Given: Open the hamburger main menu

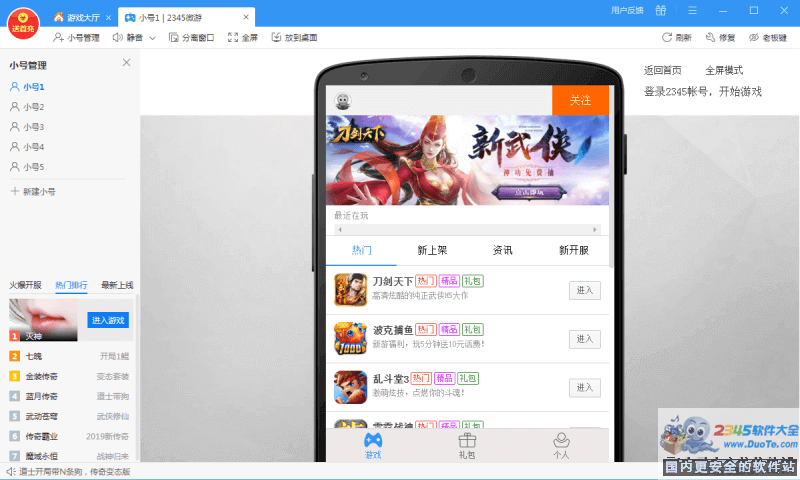Looking at the screenshot, I should click(692, 10).
